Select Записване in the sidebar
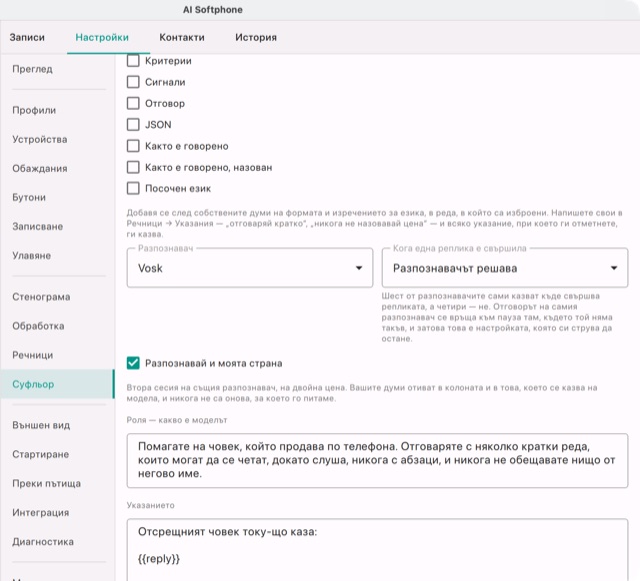Viewport: 640px width, 581px height. [57, 226]
